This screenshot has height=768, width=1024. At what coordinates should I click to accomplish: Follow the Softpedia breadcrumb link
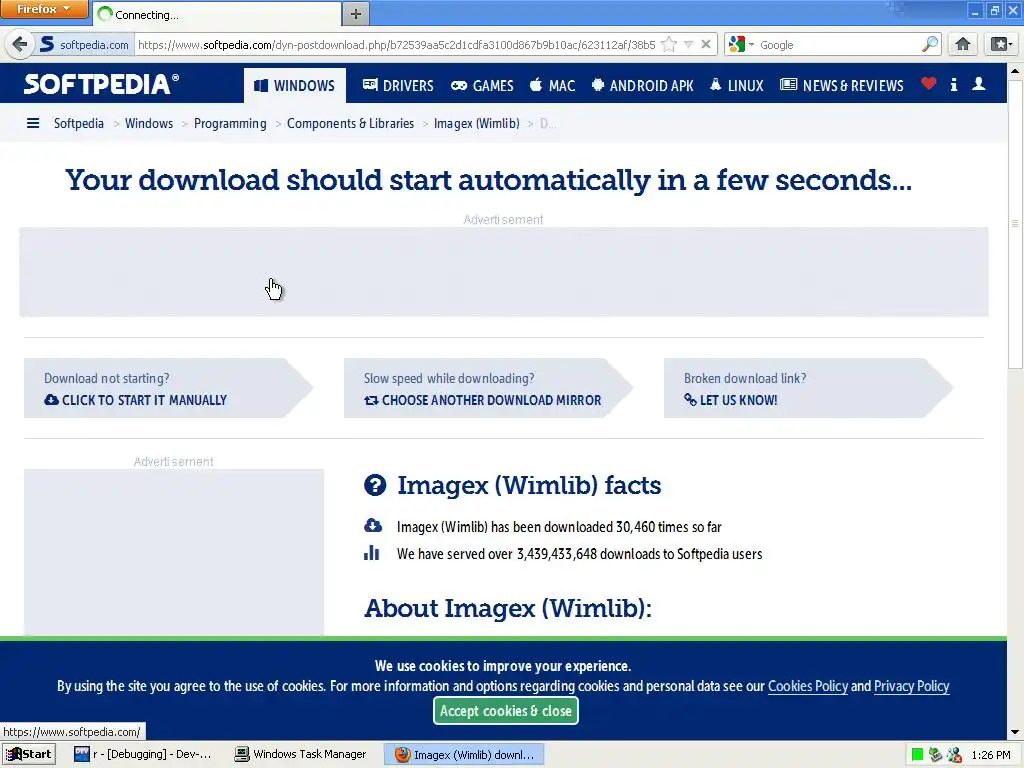point(78,123)
